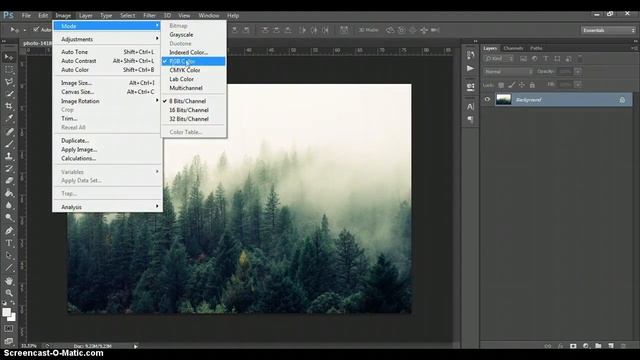Select the Clone Stamp tool

pyautogui.click(x=9, y=156)
